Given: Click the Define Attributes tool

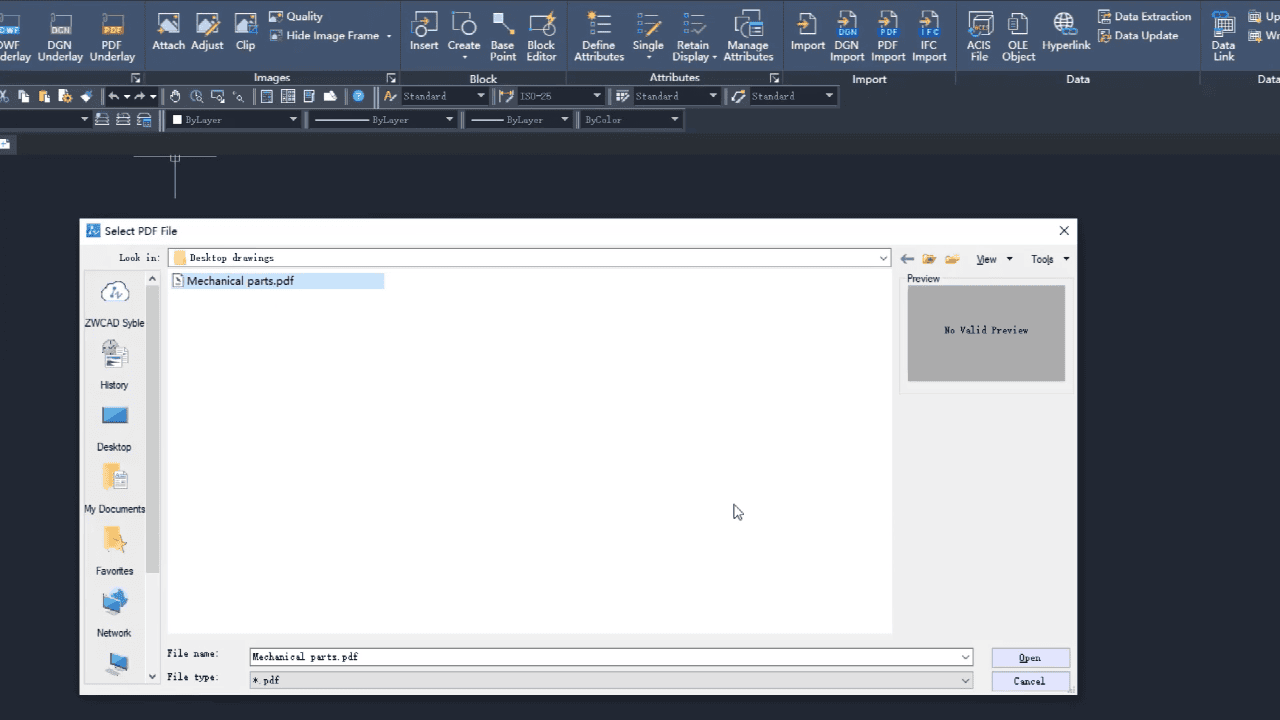Looking at the screenshot, I should pos(599,37).
